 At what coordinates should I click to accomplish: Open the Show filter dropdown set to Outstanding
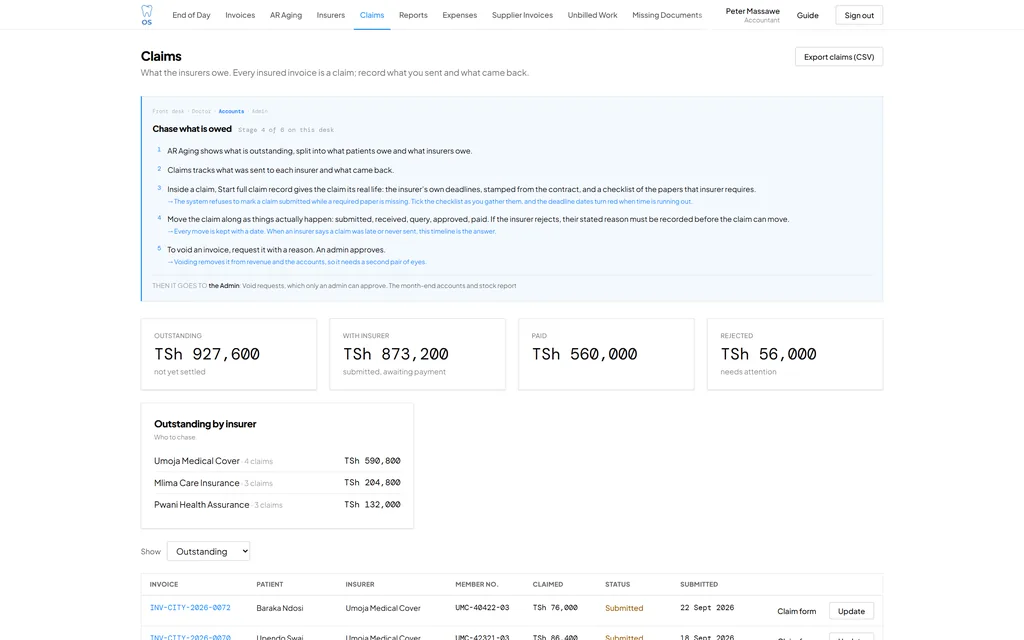(208, 551)
